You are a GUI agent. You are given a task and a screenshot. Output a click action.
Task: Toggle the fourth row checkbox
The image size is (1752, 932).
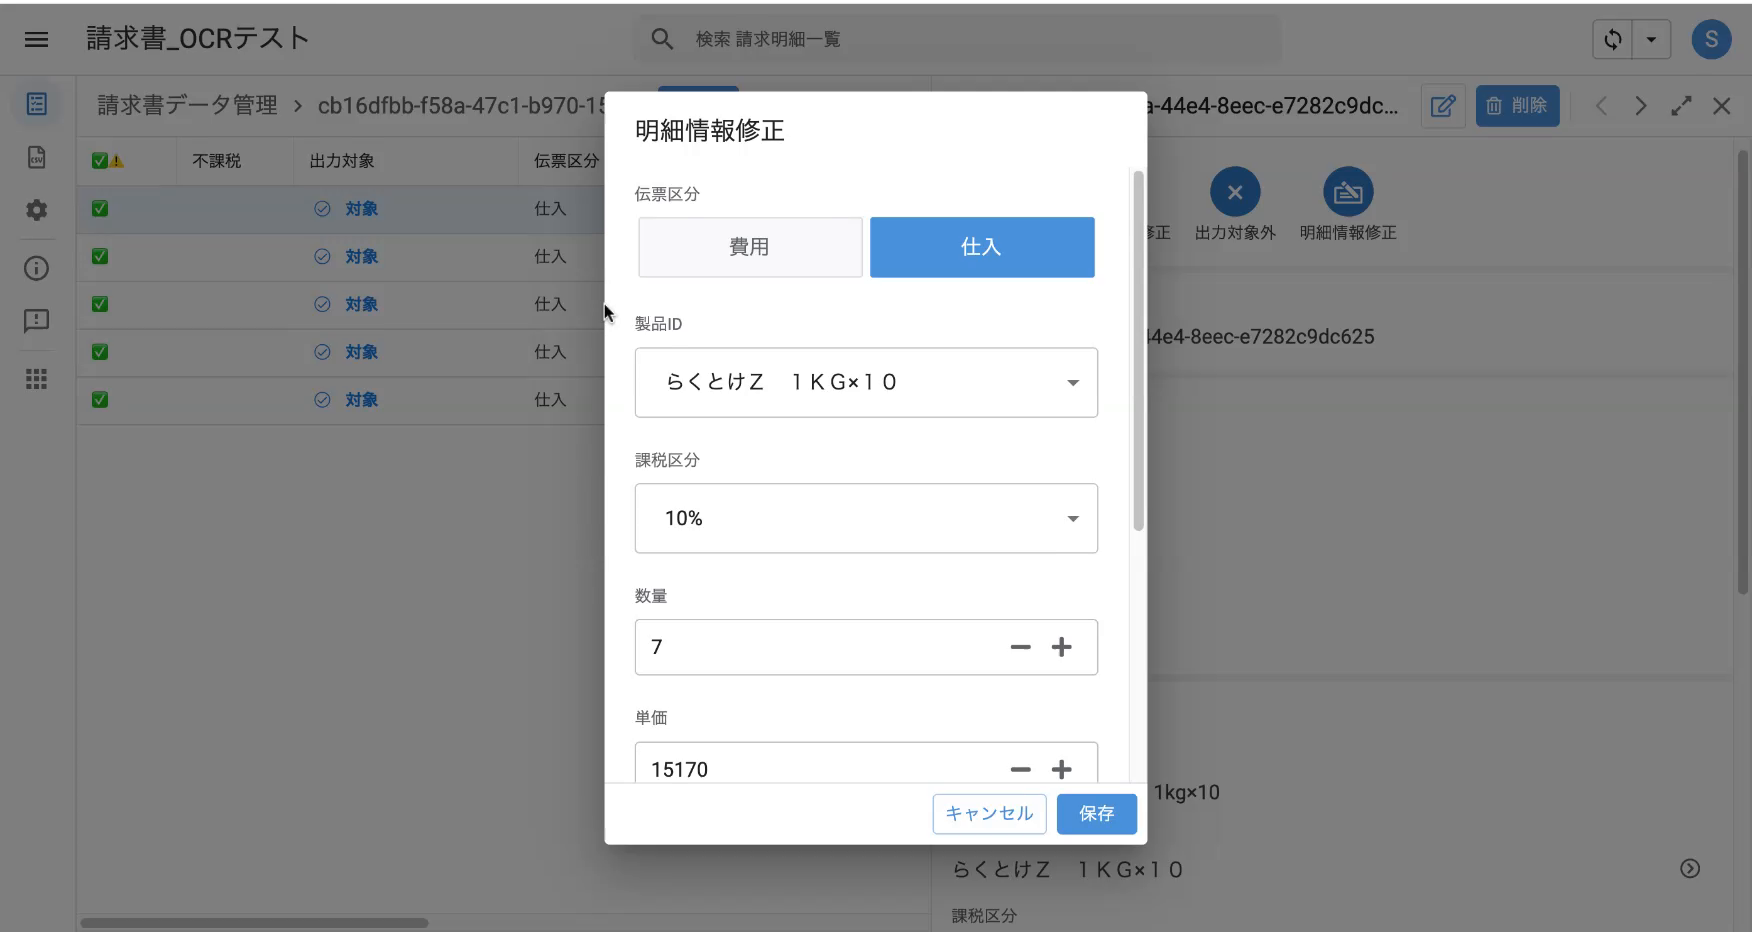tap(100, 352)
